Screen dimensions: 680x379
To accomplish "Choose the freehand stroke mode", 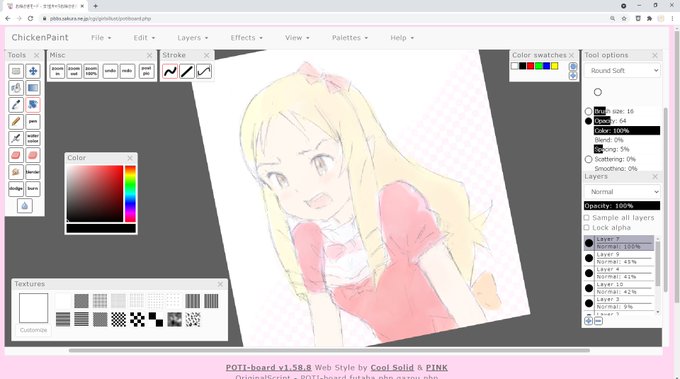I will click(170, 72).
